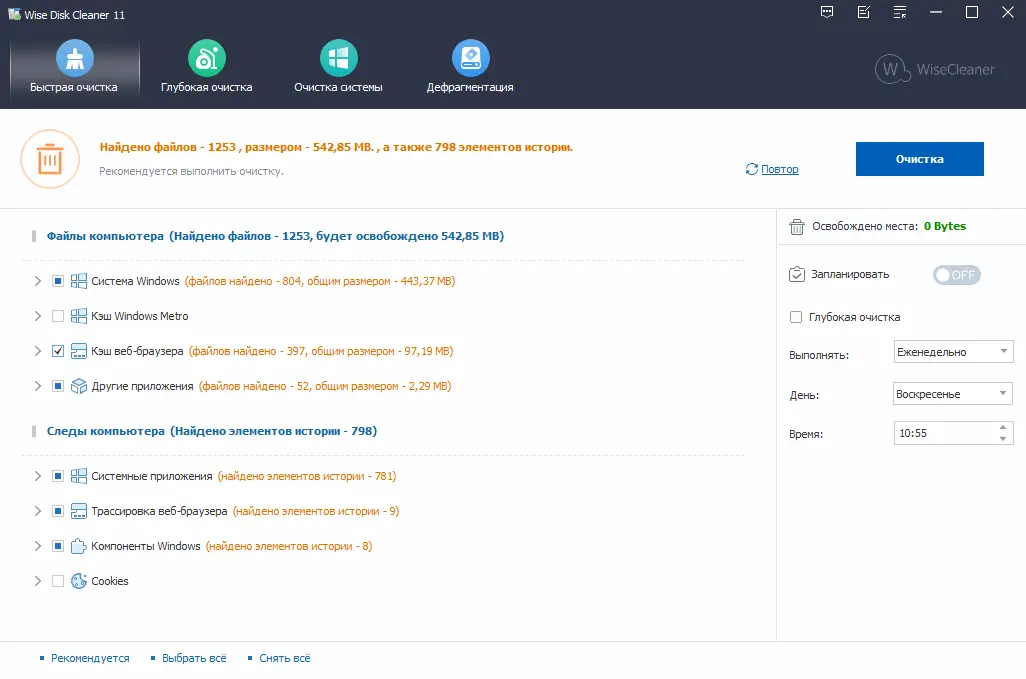Screen dimensions: 1026x679
Task: Click the Рекомендуется link
Action: coord(90,658)
